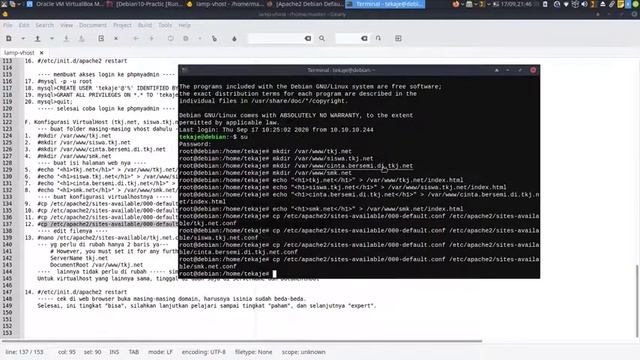Click the Compile toolbar icon
Image resolution: width=640 pixels, height=360 pixels.
point(171,38)
